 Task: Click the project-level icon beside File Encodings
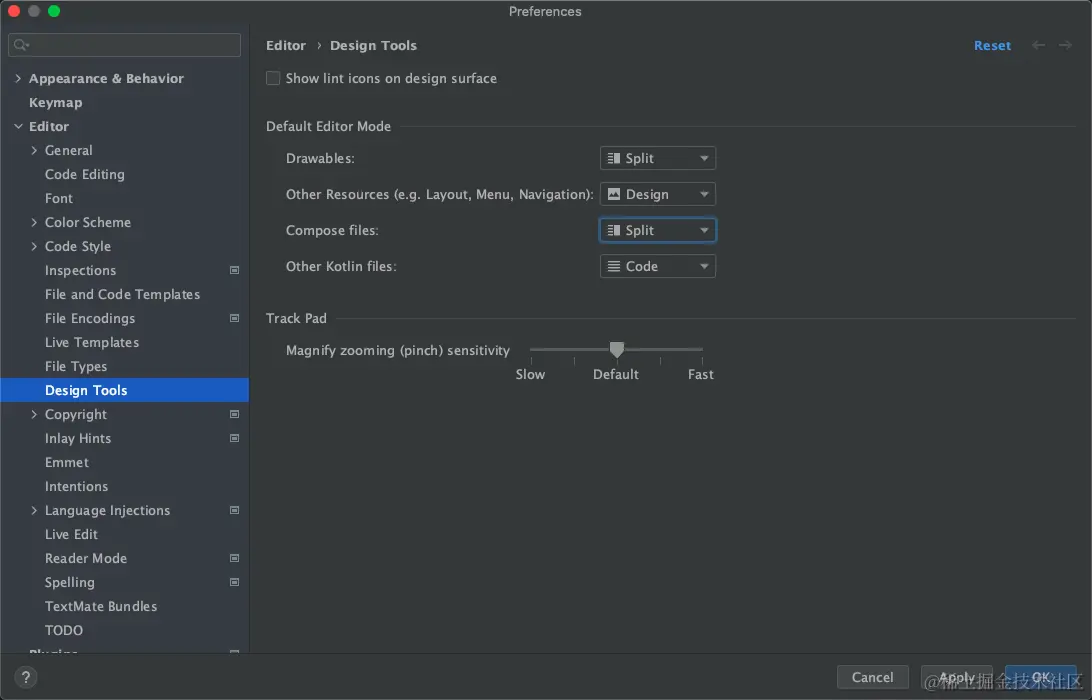(x=235, y=318)
